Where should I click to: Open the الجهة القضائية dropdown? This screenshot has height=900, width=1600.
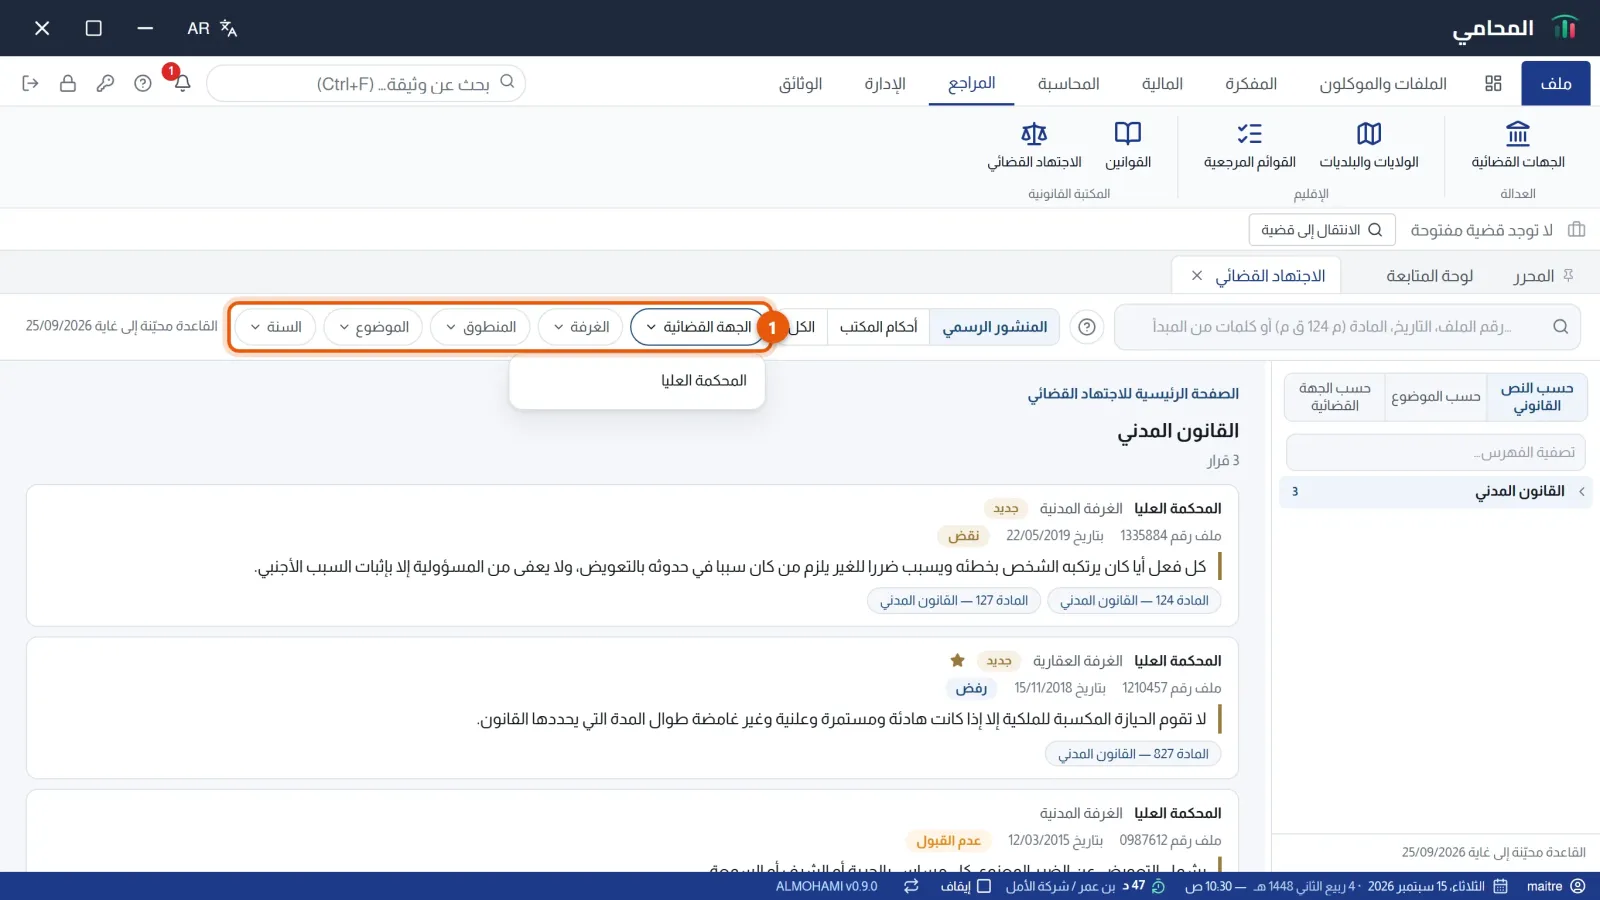click(x=697, y=327)
